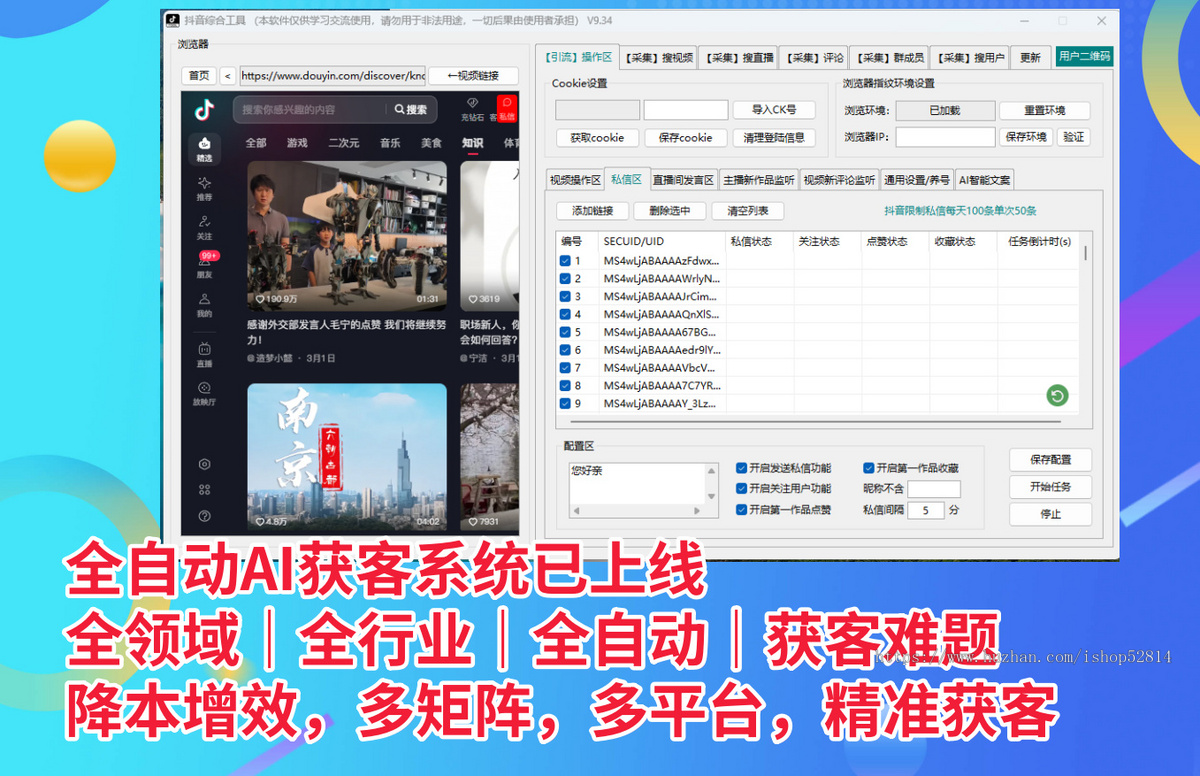Image resolution: width=1200 pixels, height=776 pixels.
Task: Toggle checkbox for row 2
Action: 565,279
